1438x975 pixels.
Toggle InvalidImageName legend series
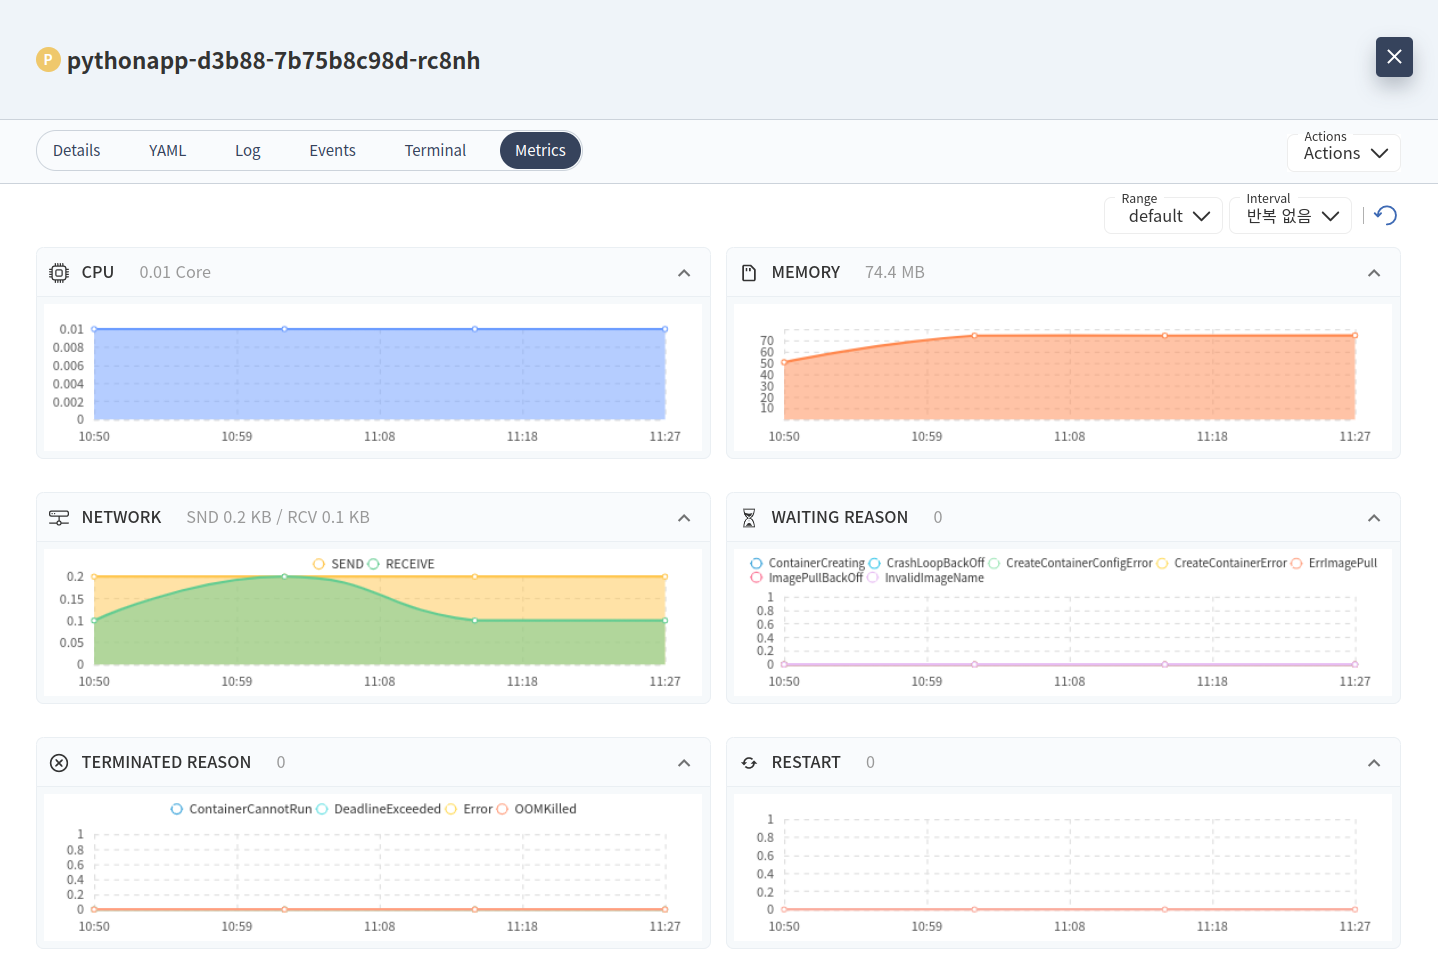(926, 578)
